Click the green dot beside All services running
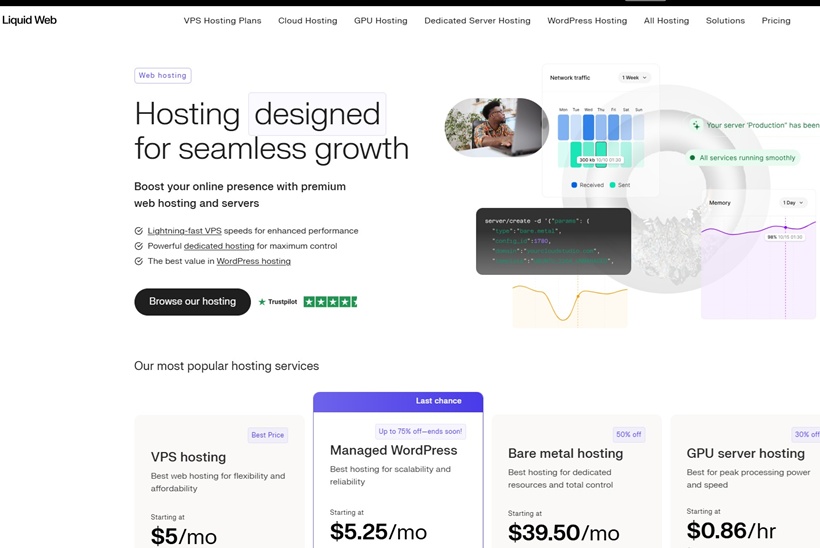This screenshot has height=548, width=820. [x=692, y=158]
